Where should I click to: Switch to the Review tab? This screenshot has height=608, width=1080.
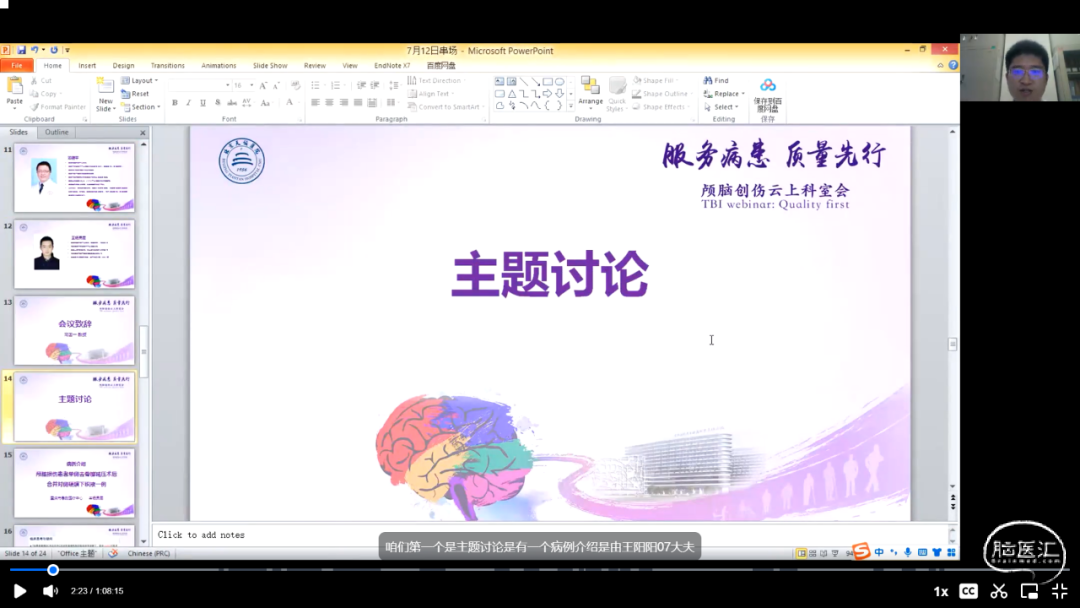pos(315,65)
